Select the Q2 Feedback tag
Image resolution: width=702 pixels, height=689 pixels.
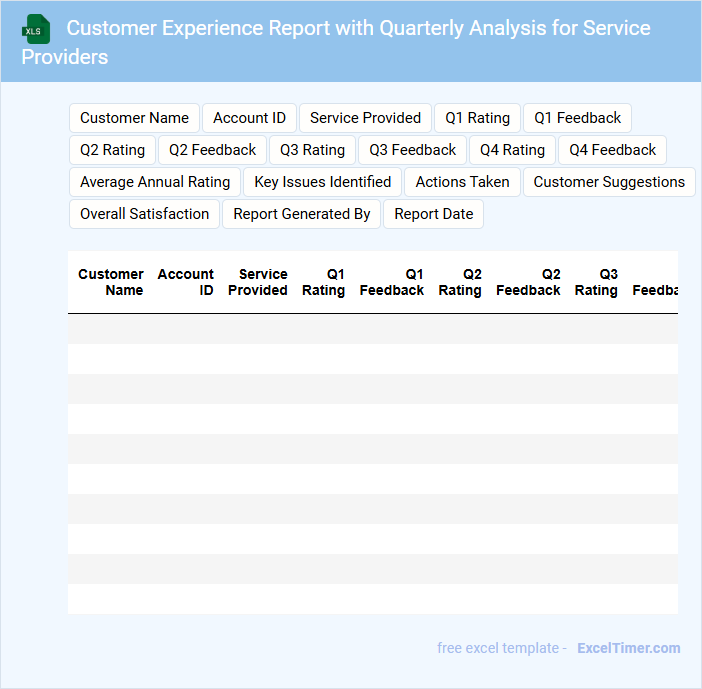212,150
